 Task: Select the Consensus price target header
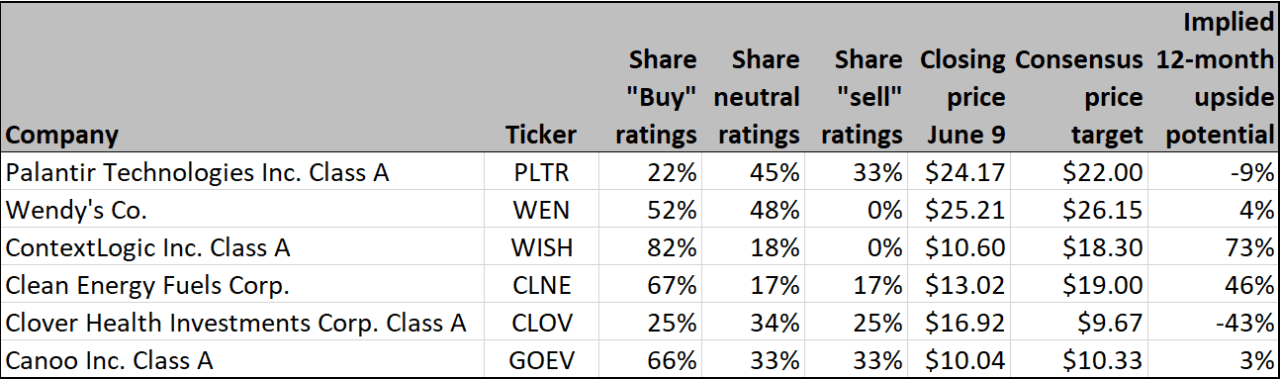coord(1079,97)
